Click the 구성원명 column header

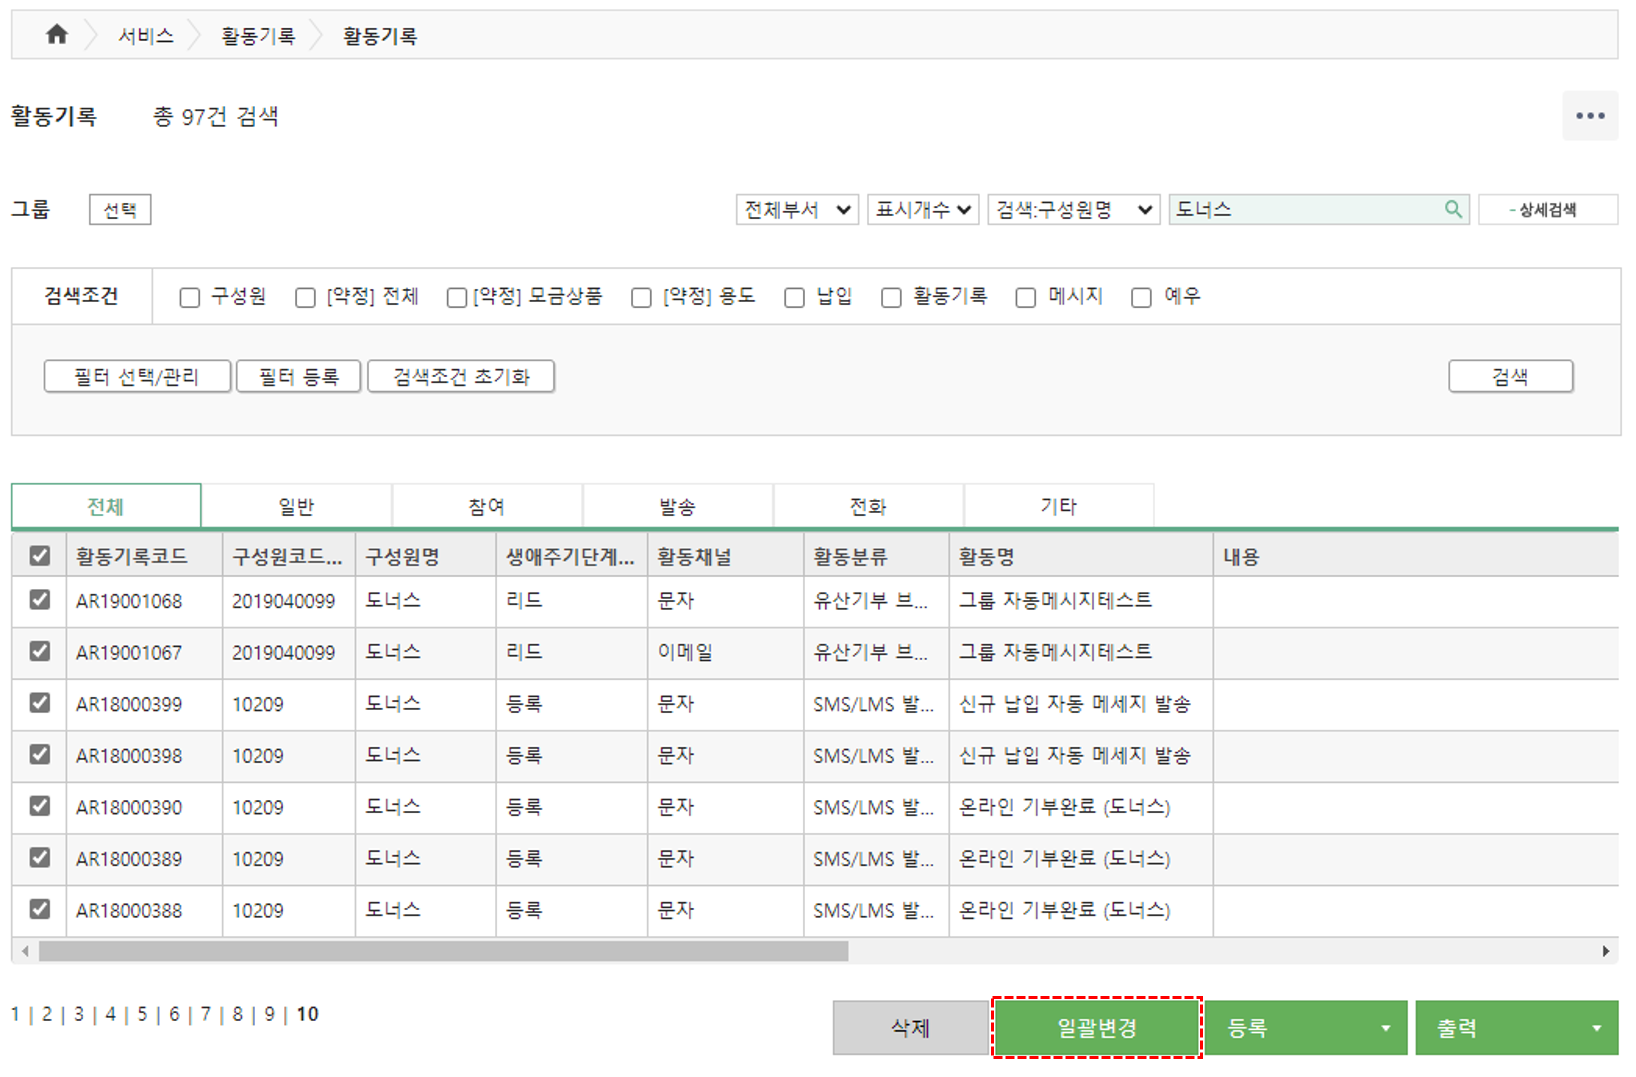pos(425,556)
